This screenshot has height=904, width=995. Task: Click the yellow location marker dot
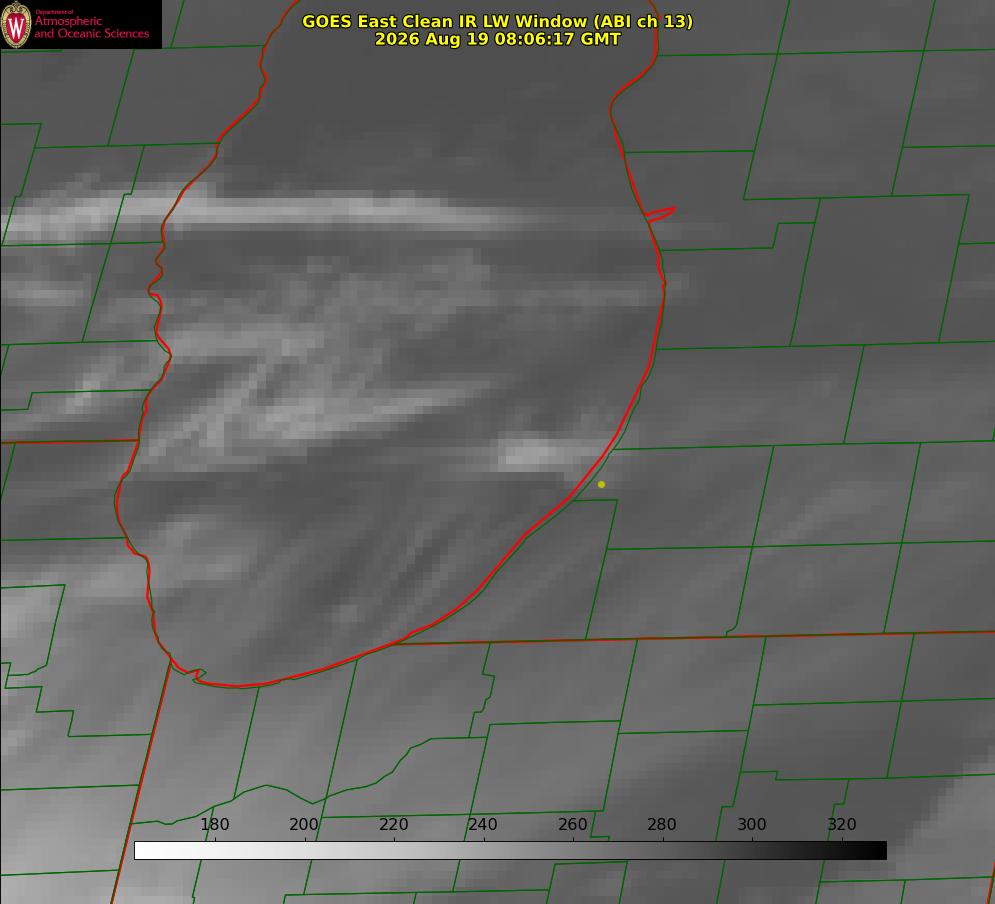[x=602, y=484]
